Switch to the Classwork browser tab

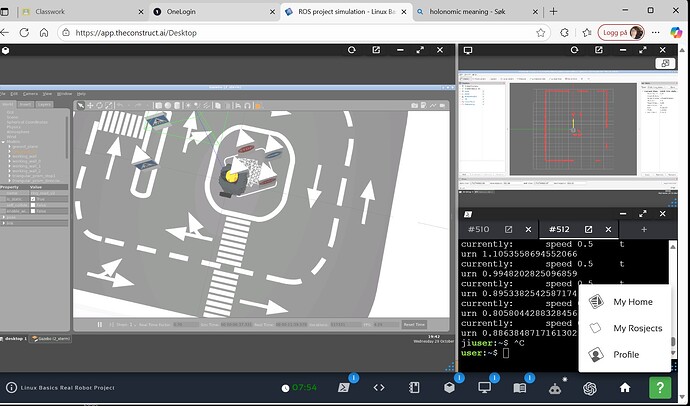[x=84, y=12]
